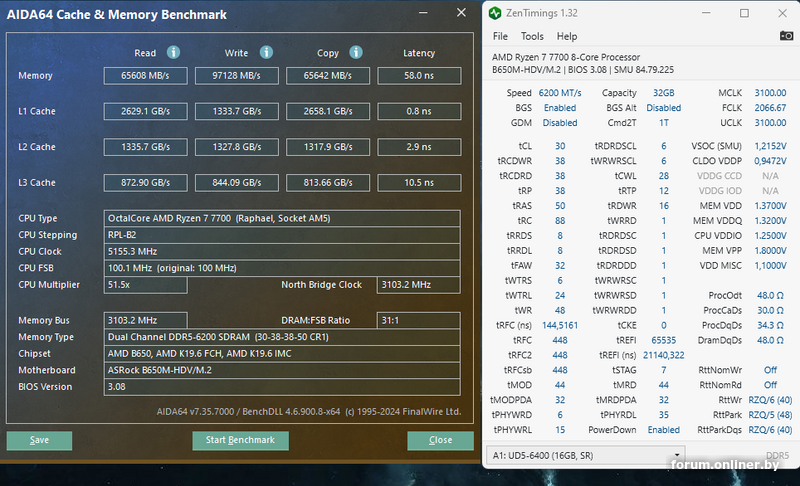800x486 pixels.
Task: Minimize the ZenTimings window
Action: (x=706, y=13)
